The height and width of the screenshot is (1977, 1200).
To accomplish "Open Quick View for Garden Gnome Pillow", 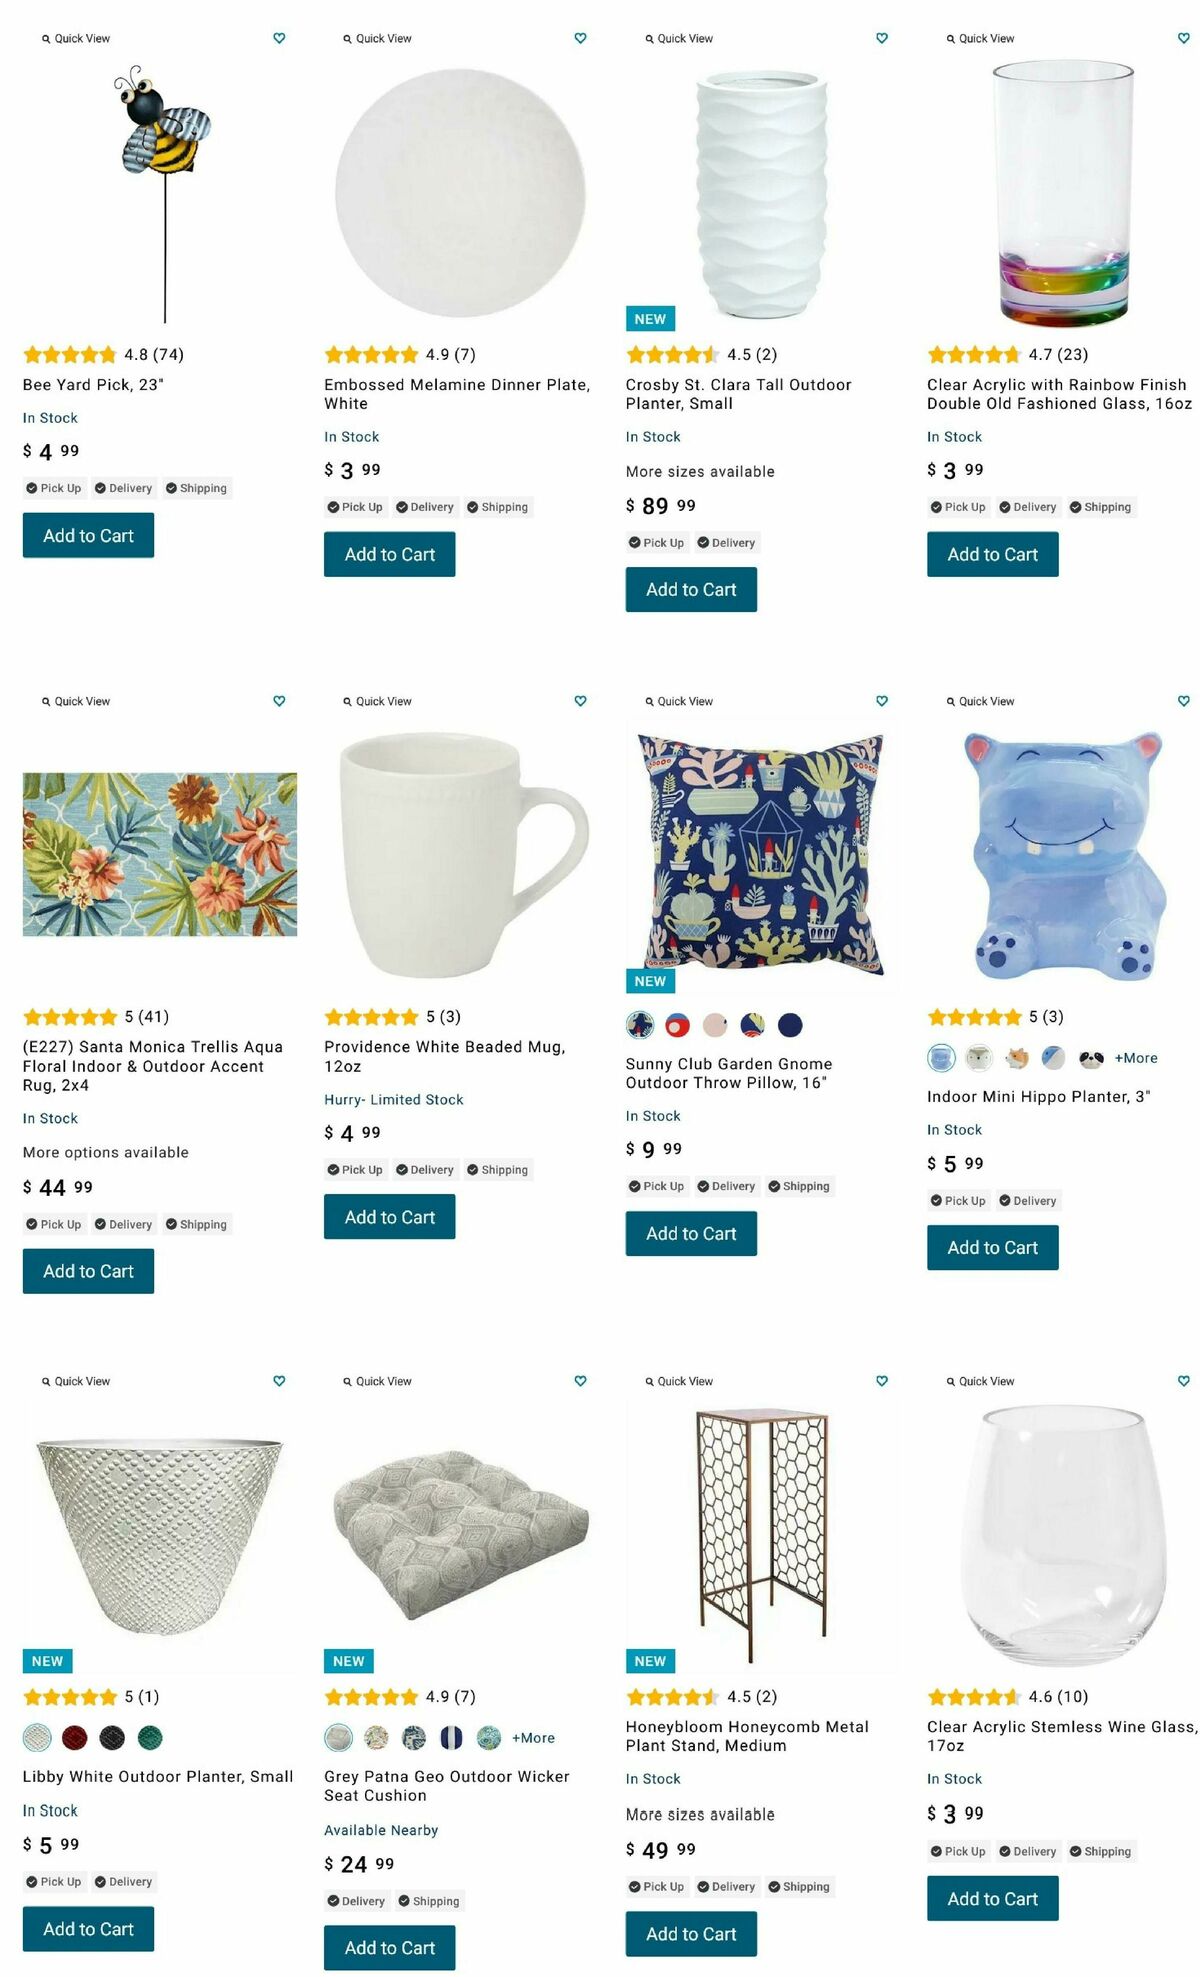I will click(x=679, y=701).
